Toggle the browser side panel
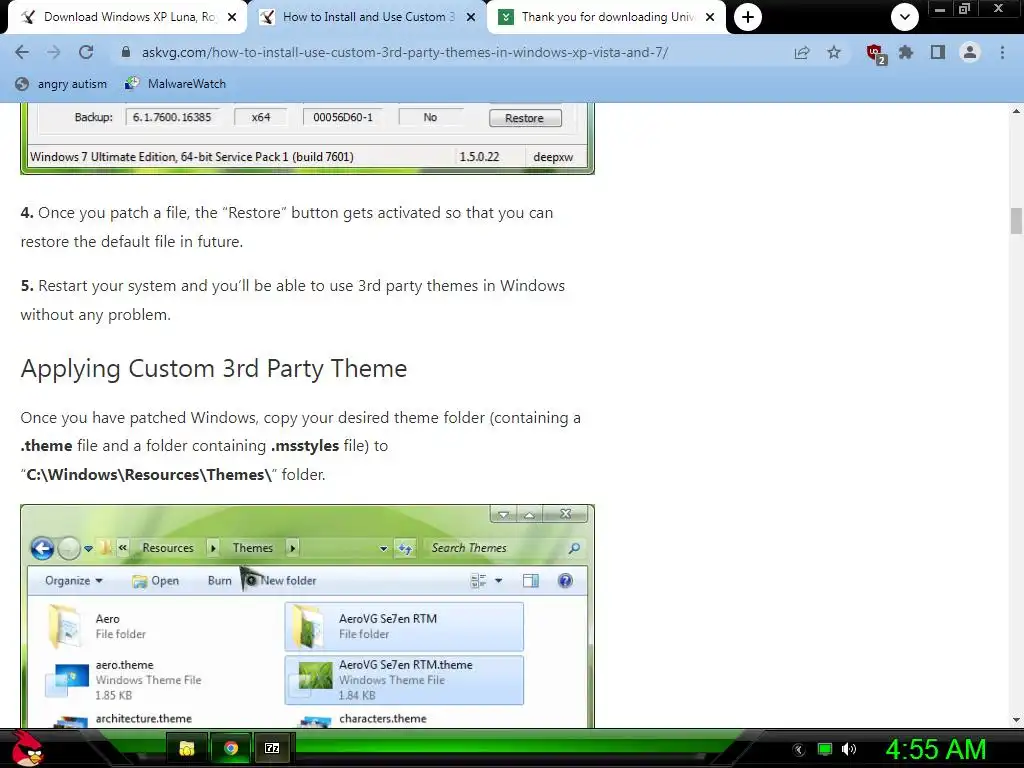1024x768 pixels. [x=938, y=52]
